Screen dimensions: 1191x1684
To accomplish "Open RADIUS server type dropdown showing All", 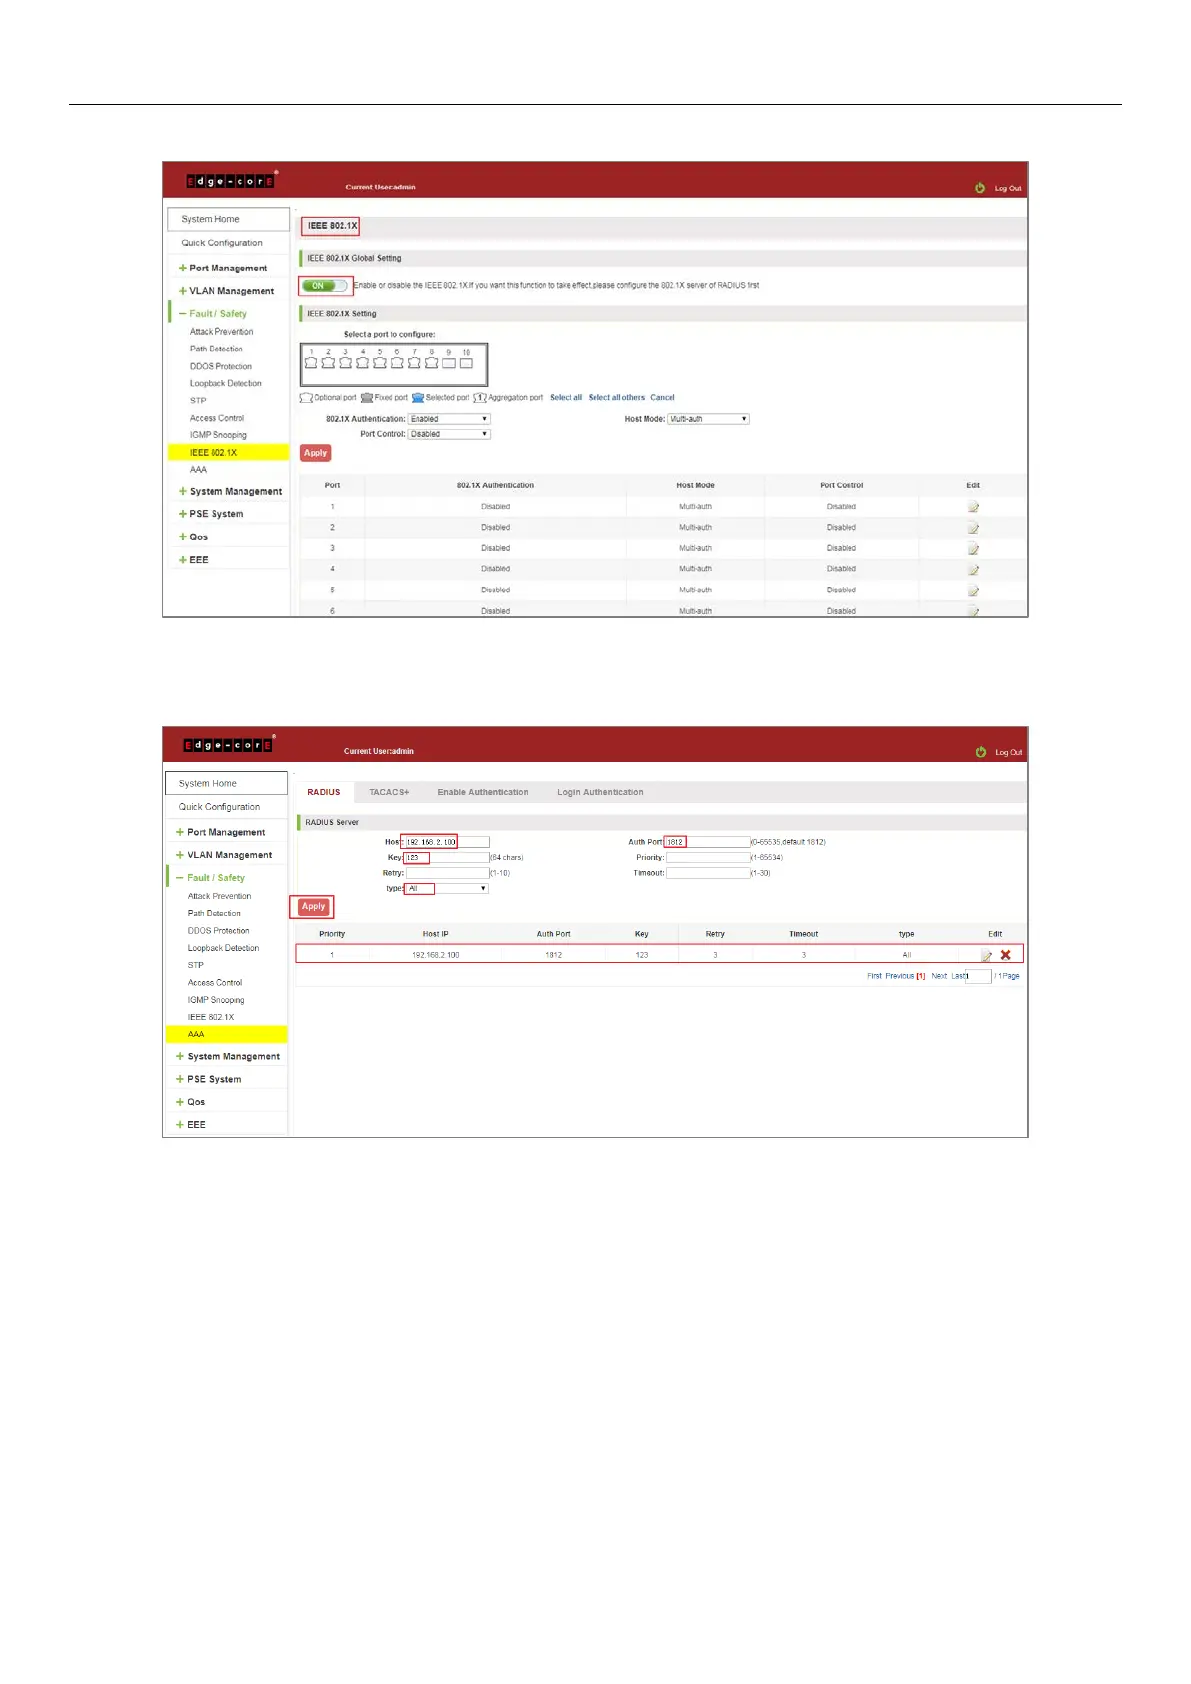I will pos(446,888).
